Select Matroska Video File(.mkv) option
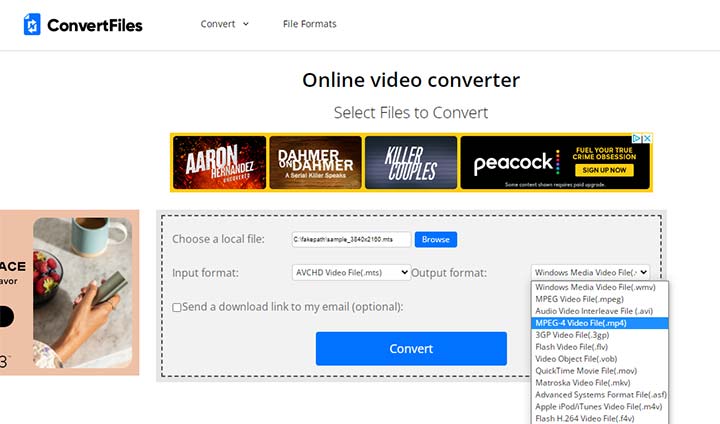720x424 pixels. coord(600,383)
